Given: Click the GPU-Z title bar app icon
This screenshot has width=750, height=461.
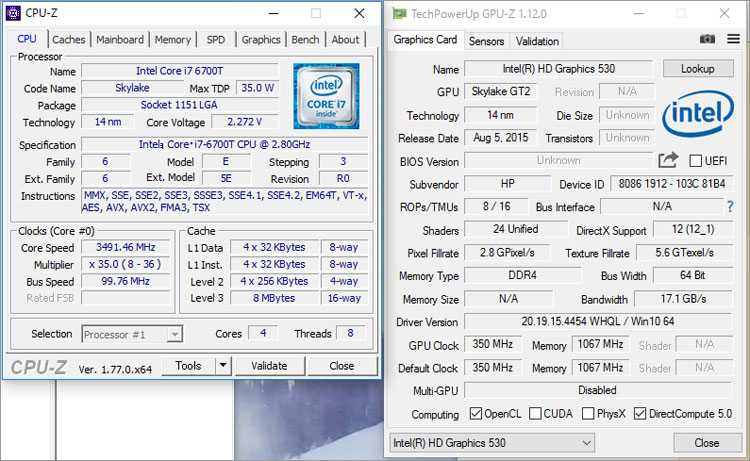Looking at the screenshot, I should pos(400,13).
